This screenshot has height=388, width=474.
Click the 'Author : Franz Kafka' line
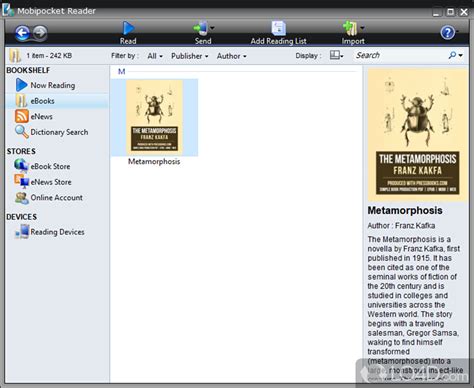[401, 226]
